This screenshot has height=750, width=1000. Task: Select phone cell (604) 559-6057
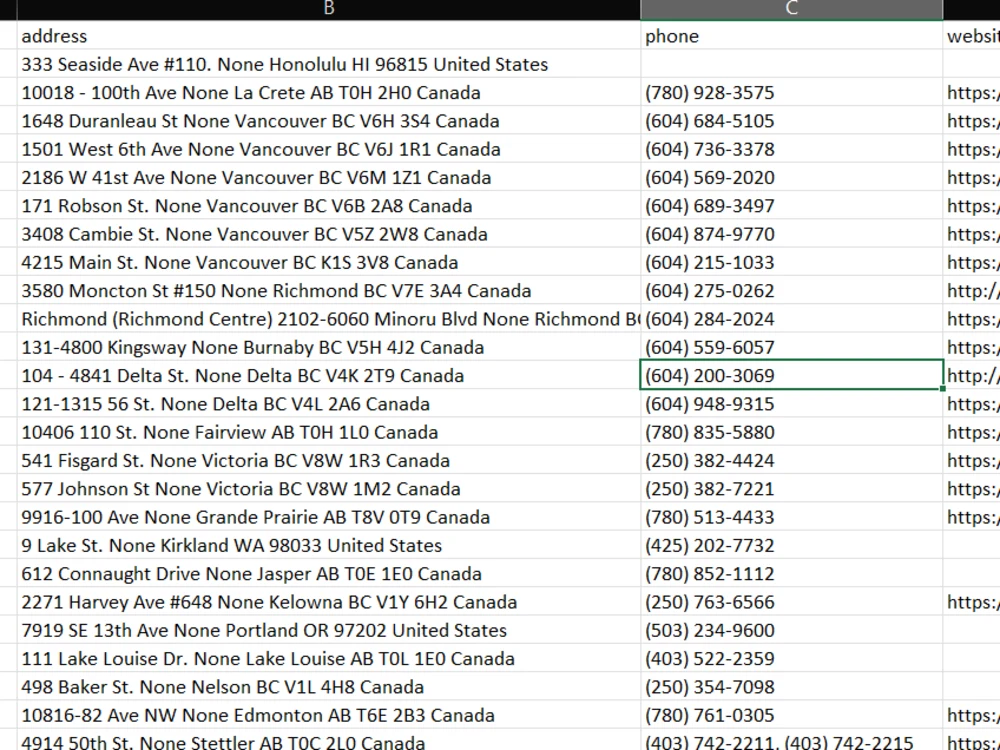791,347
